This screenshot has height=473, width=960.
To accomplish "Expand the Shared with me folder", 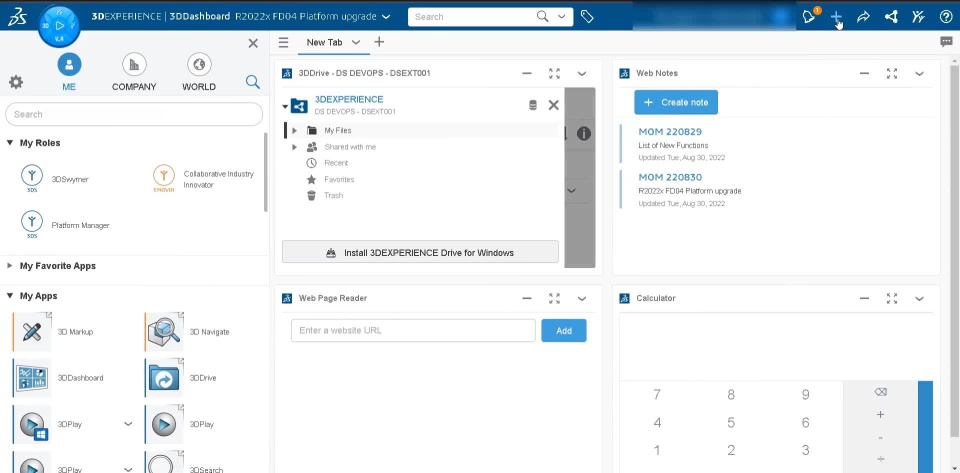I will 294,147.
